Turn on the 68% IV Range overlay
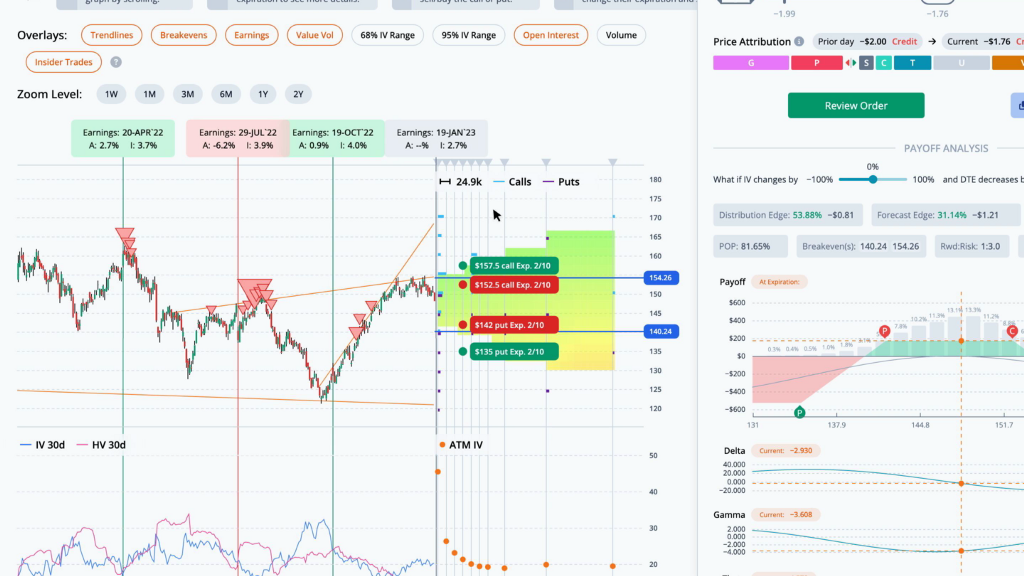The height and width of the screenshot is (576, 1024). coord(387,35)
